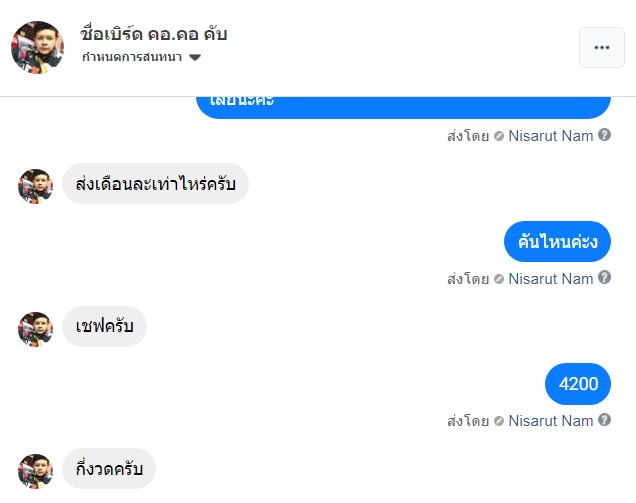This screenshot has height=503, width=636.
Task: Select the กี่งวดครับ message bubble
Action: pyautogui.click(x=109, y=469)
